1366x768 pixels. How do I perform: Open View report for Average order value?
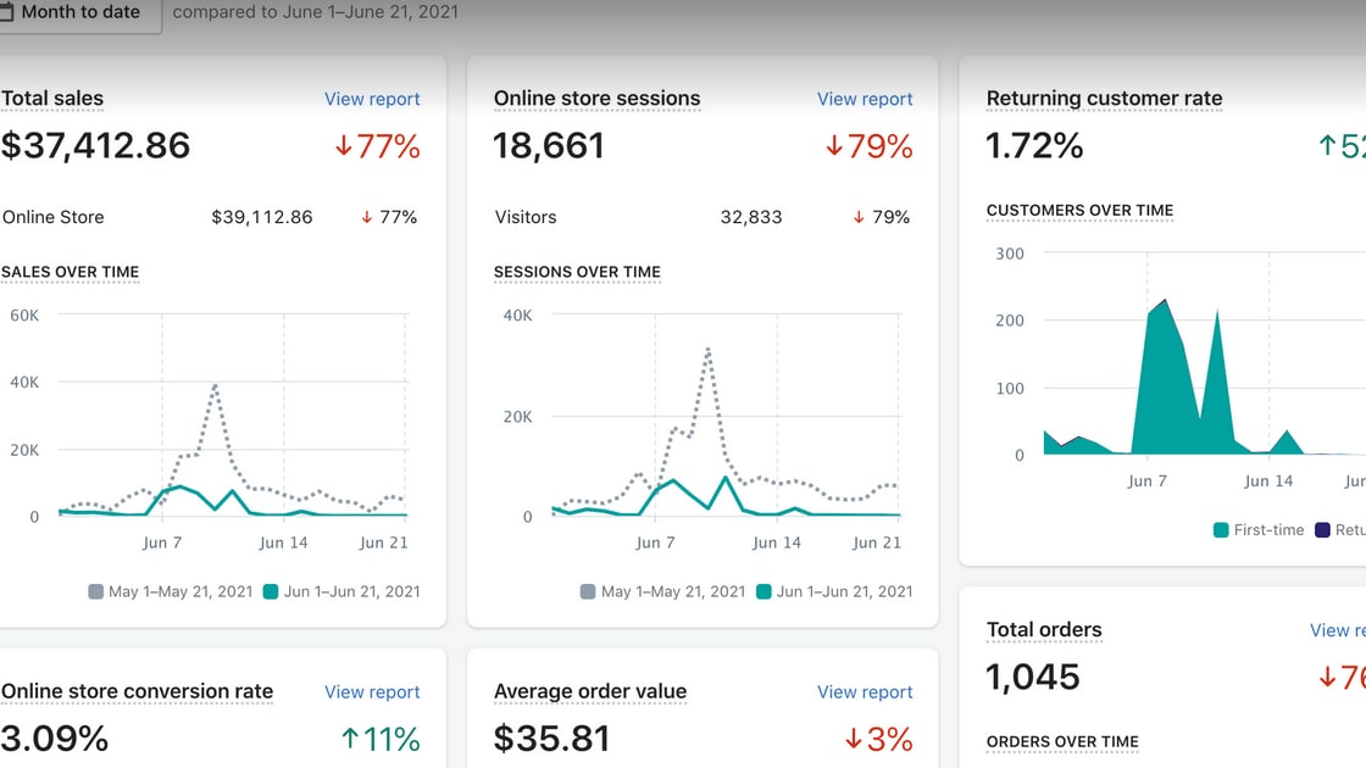click(x=865, y=692)
